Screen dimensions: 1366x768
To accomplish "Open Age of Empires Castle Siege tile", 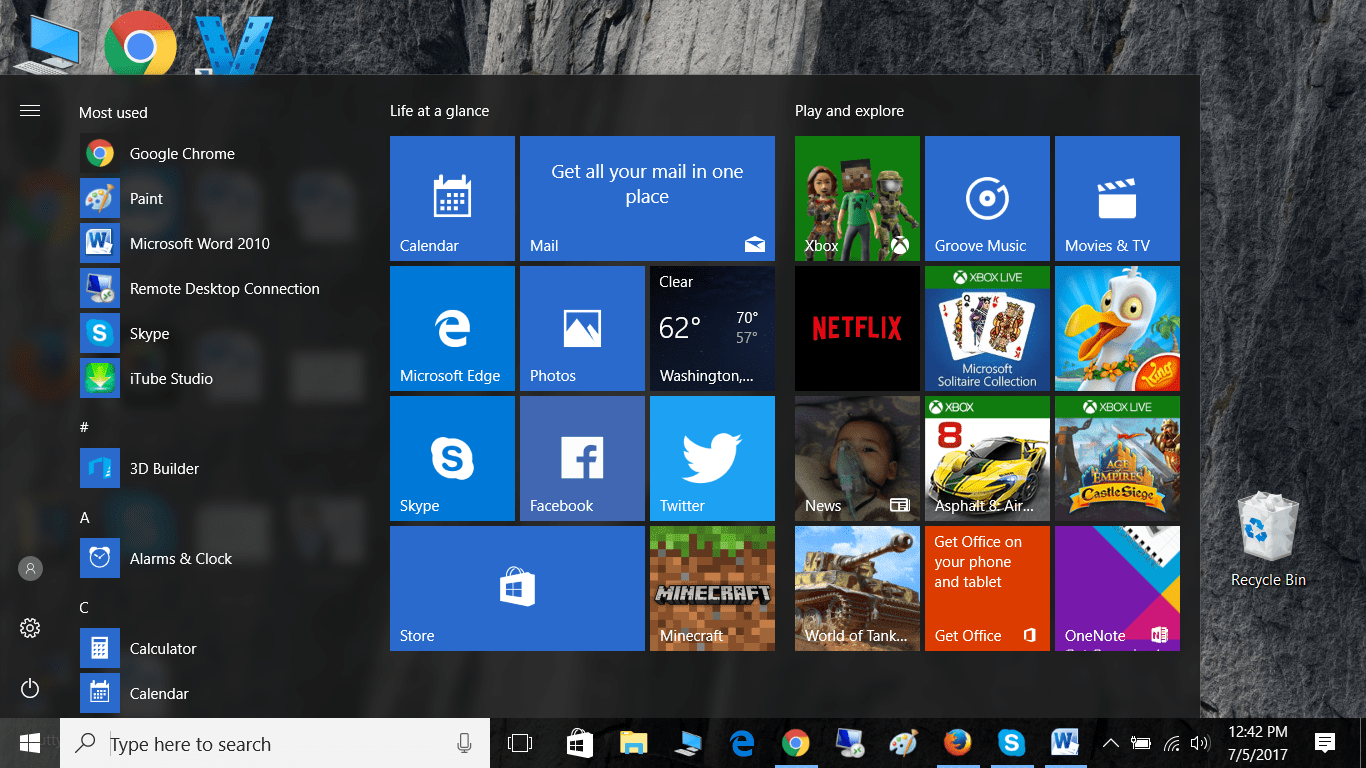I will tap(1117, 459).
